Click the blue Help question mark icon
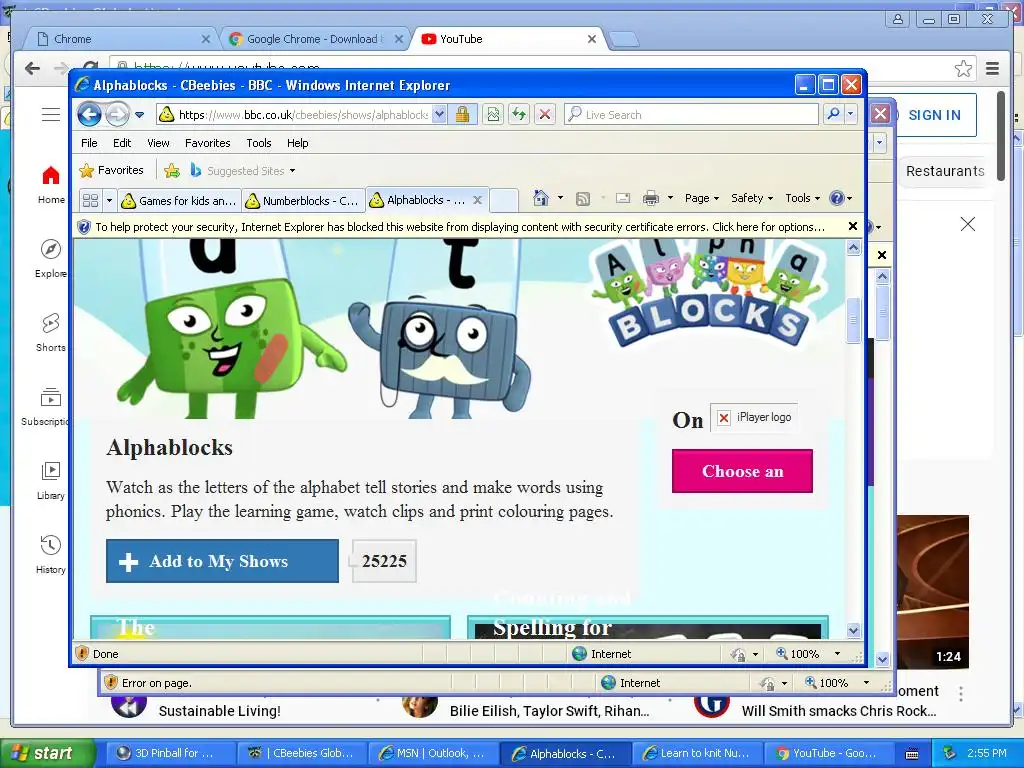1024x768 pixels. click(837, 198)
